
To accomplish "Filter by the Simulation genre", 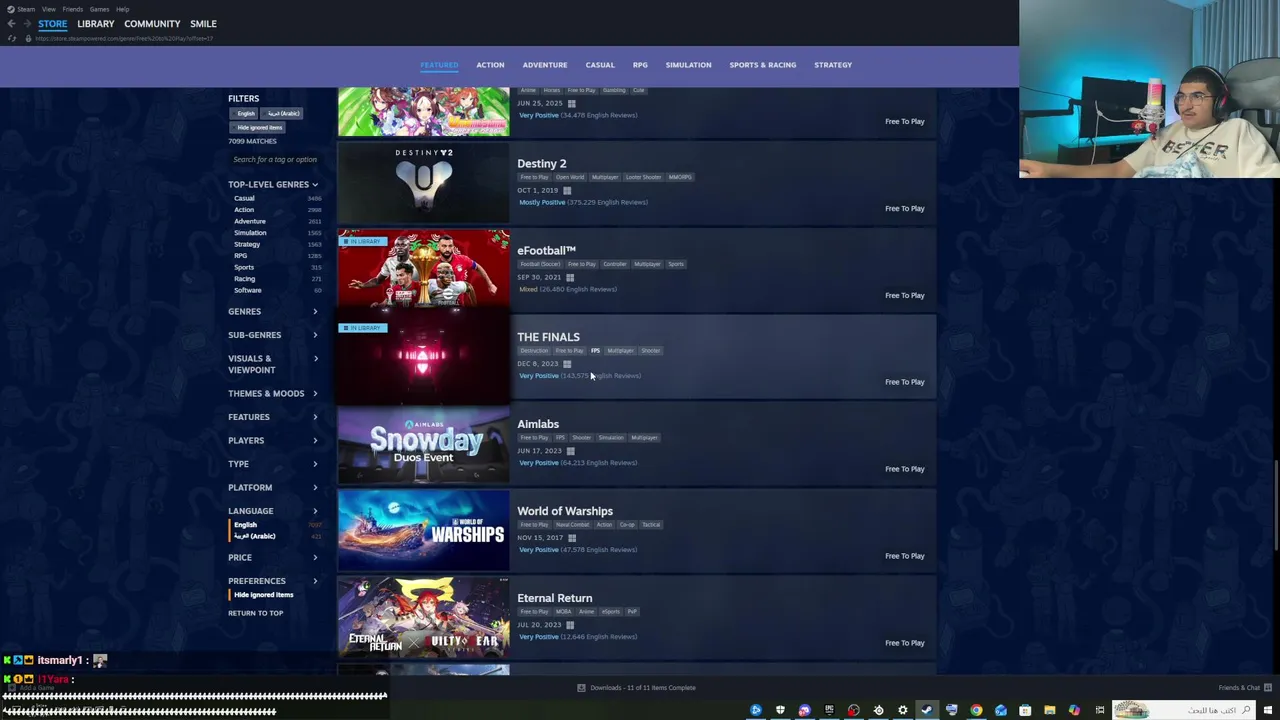I will click(x=250, y=233).
